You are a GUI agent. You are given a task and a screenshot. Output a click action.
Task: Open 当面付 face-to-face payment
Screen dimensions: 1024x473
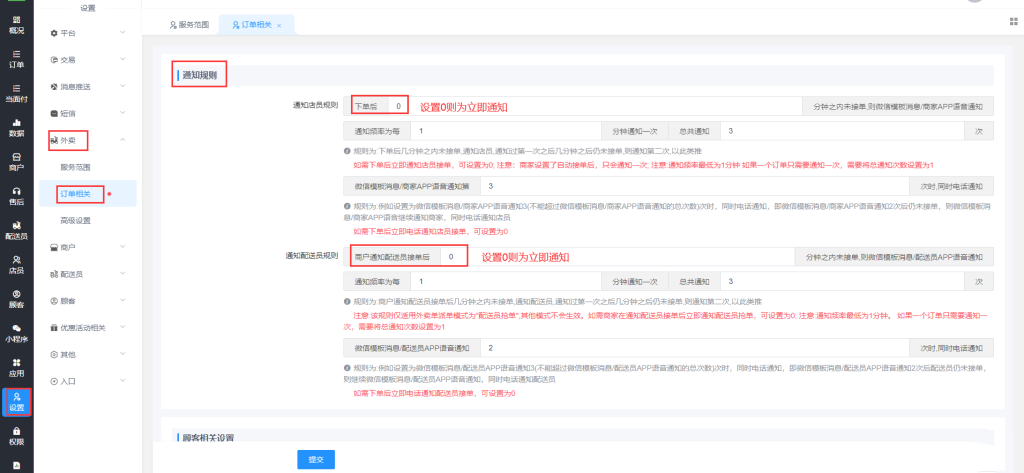pos(16,93)
